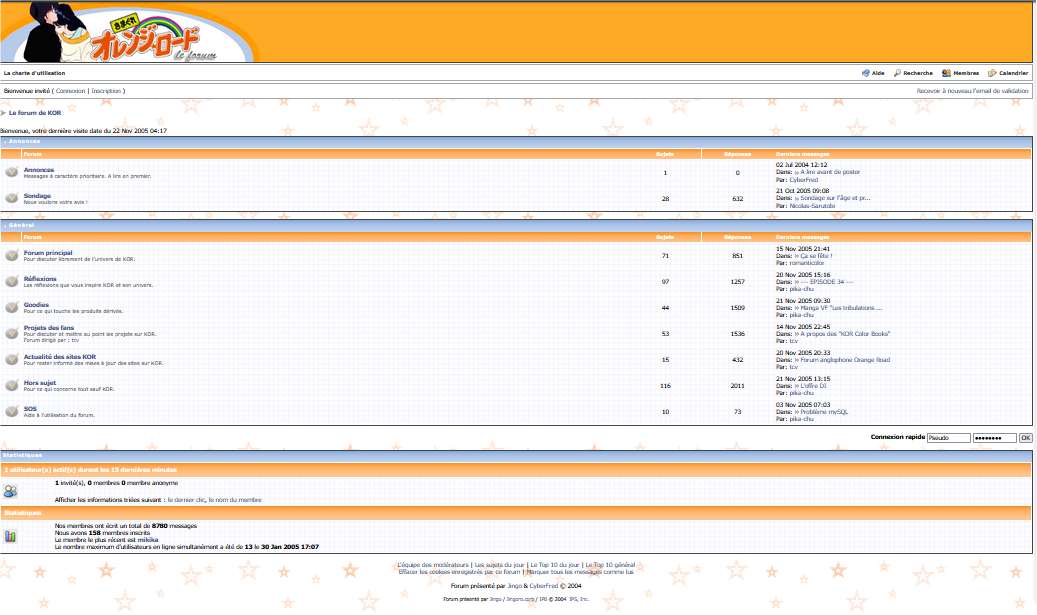Sort active users by le nom du membre
The height and width of the screenshot is (615, 1037).
point(235,500)
